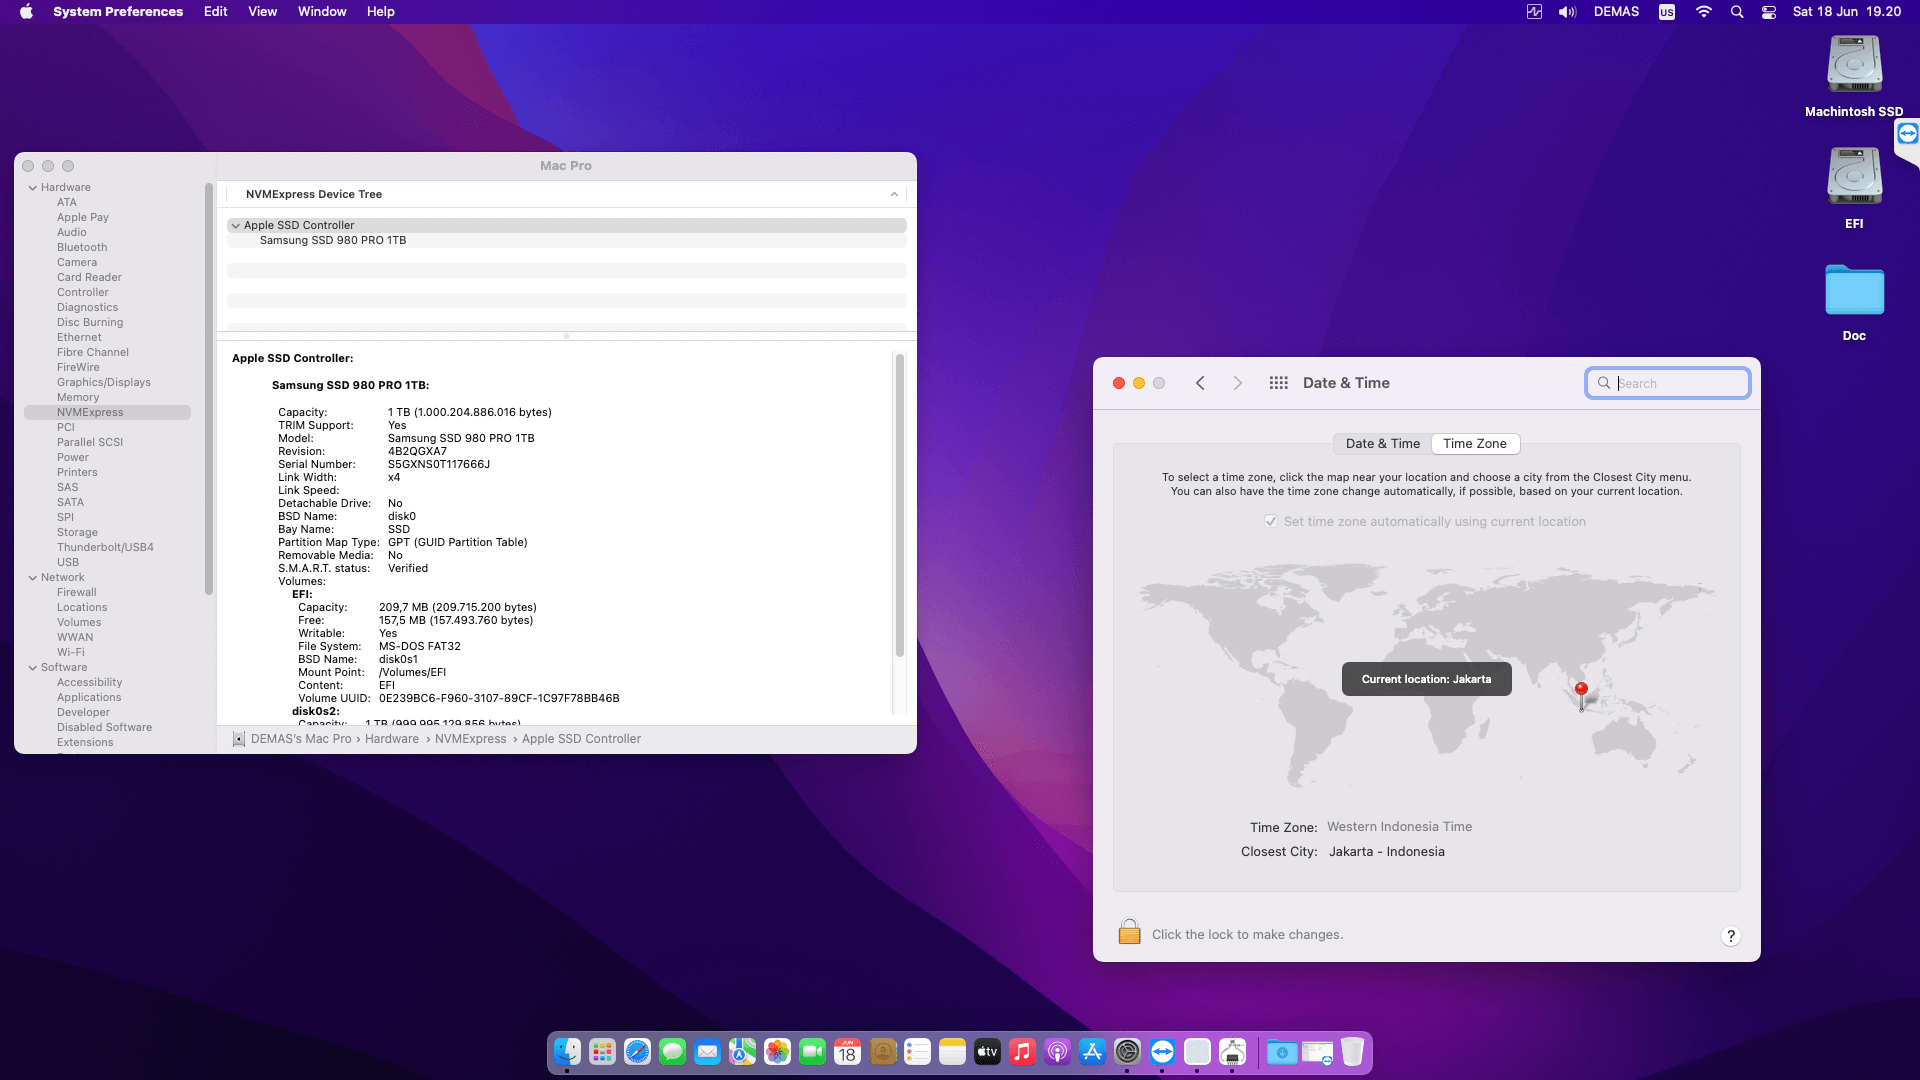Show all preferences grid button

point(1278,383)
